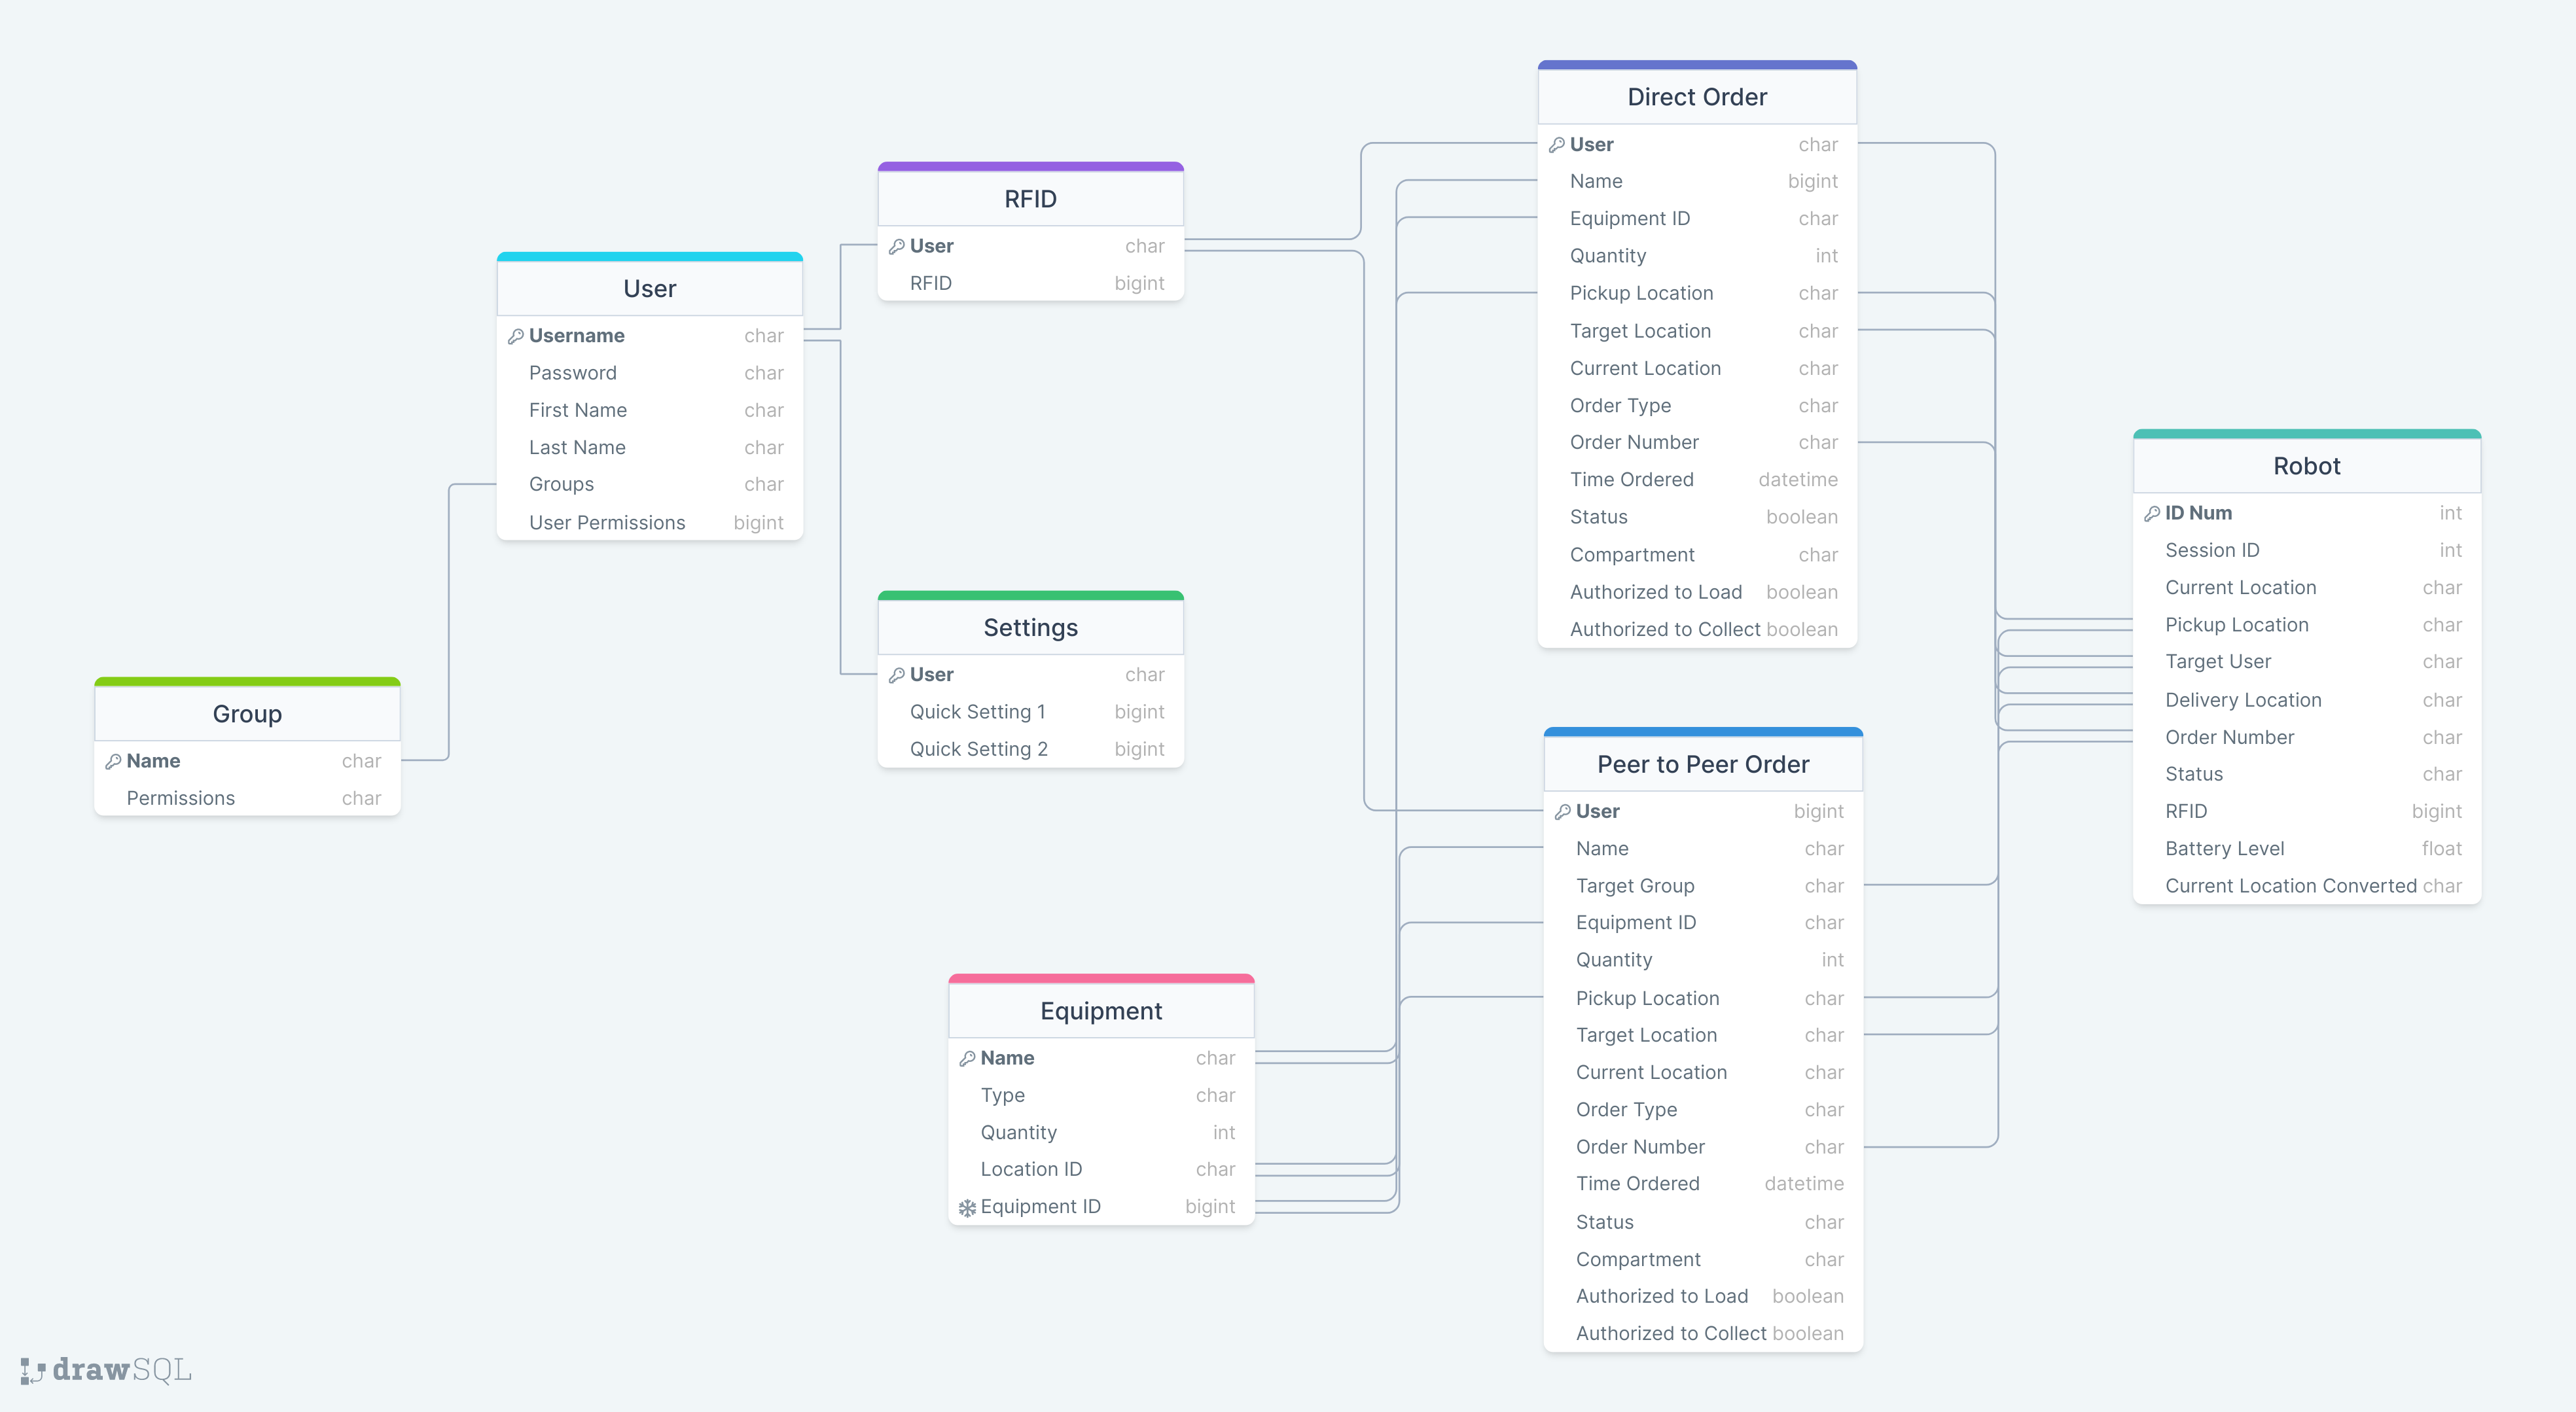Viewport: 2576px width, 1412px height.
Task: Click the key icon in Peer to Peer Order
Action: pos(1562,812)
